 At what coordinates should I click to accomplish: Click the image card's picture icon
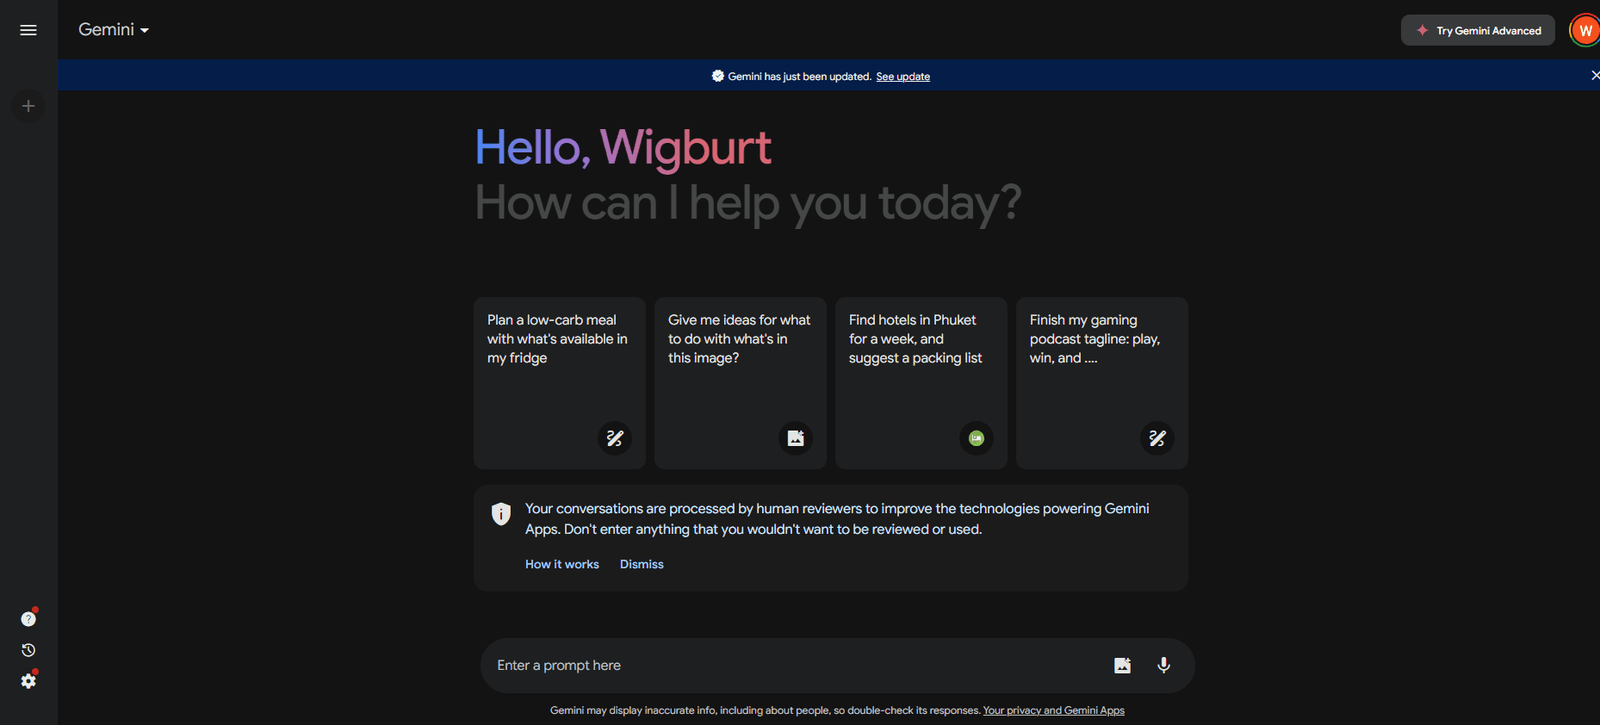796,438
